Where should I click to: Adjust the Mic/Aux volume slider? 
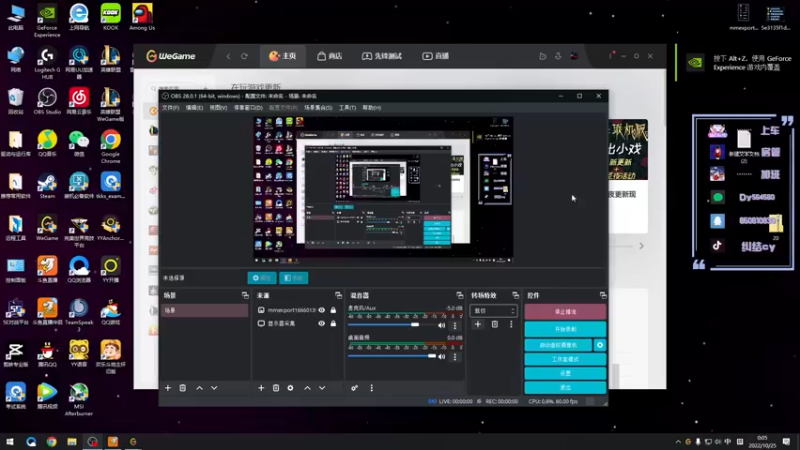(391, 325)
